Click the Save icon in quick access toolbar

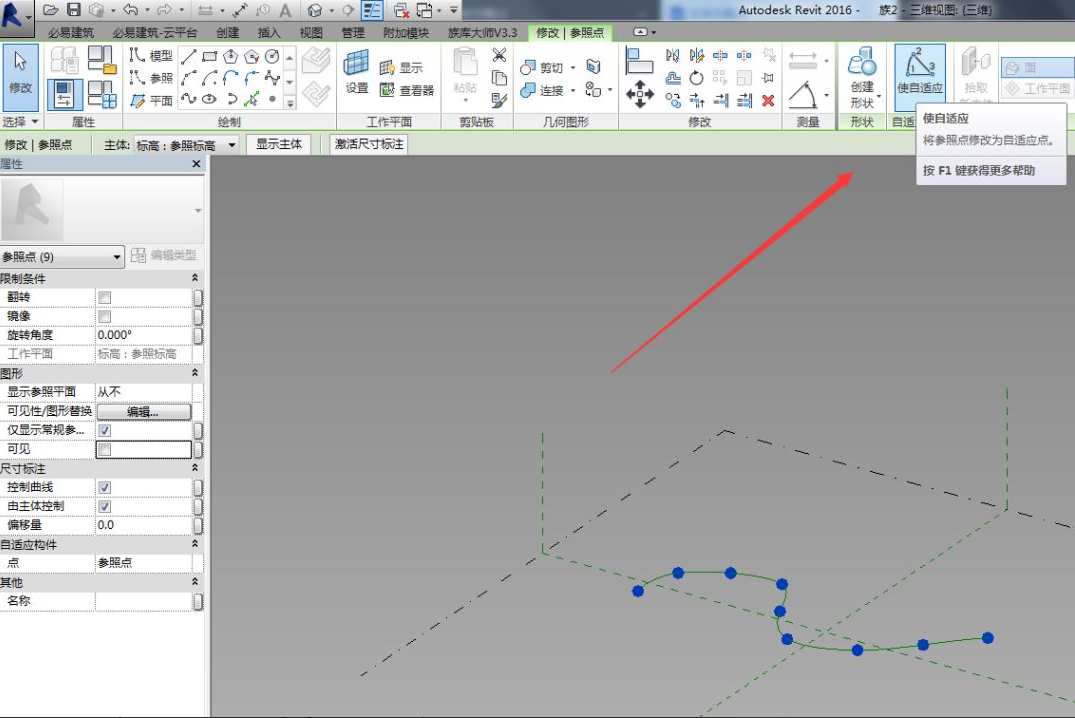click(x=73, y=10)
